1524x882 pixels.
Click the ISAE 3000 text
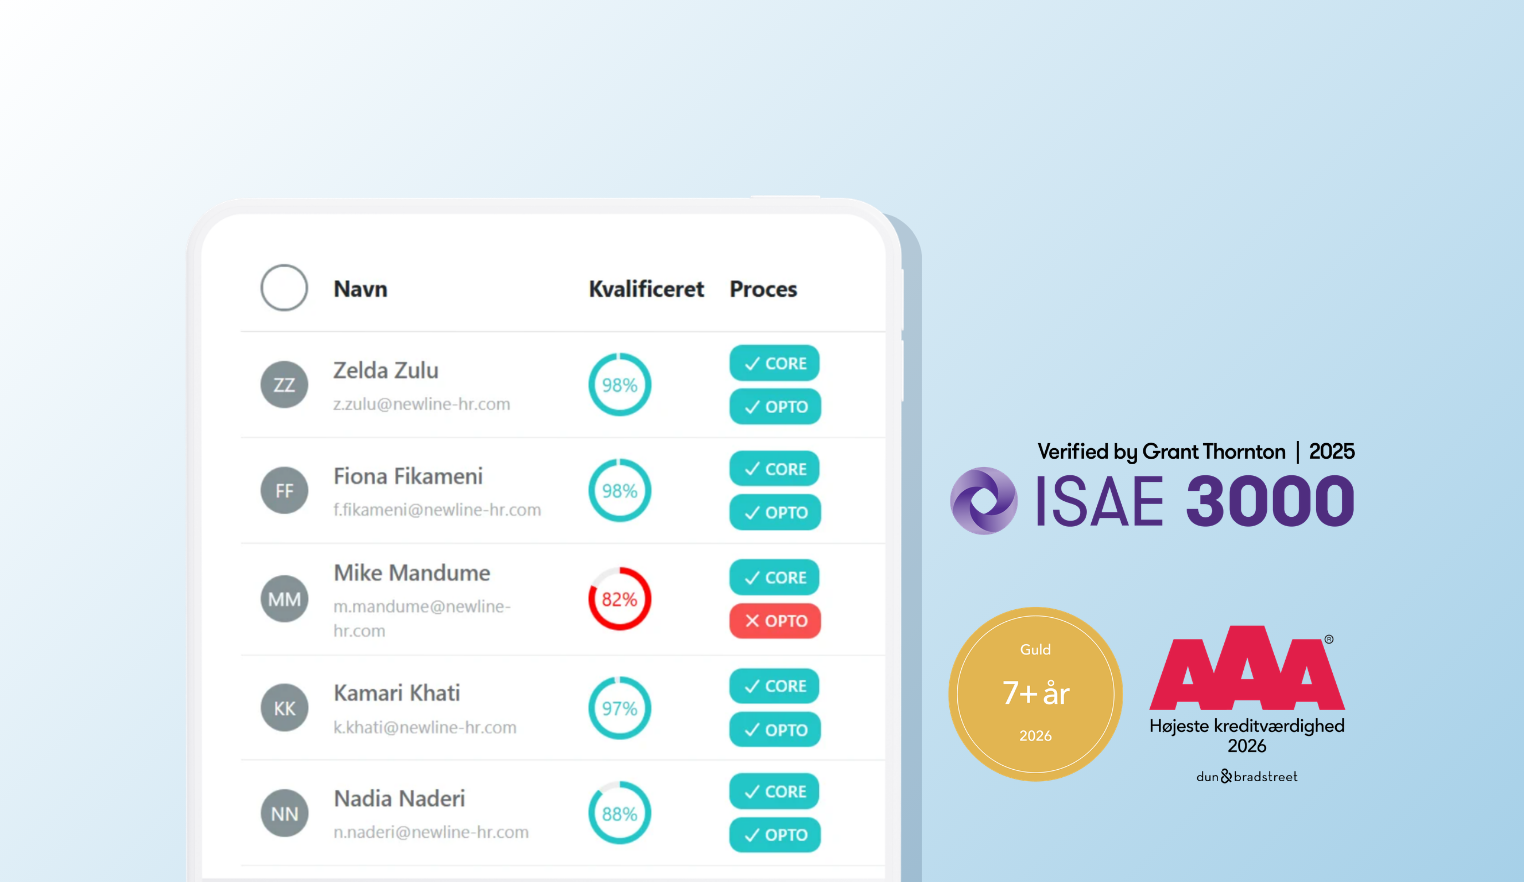tap(1194, 501)
